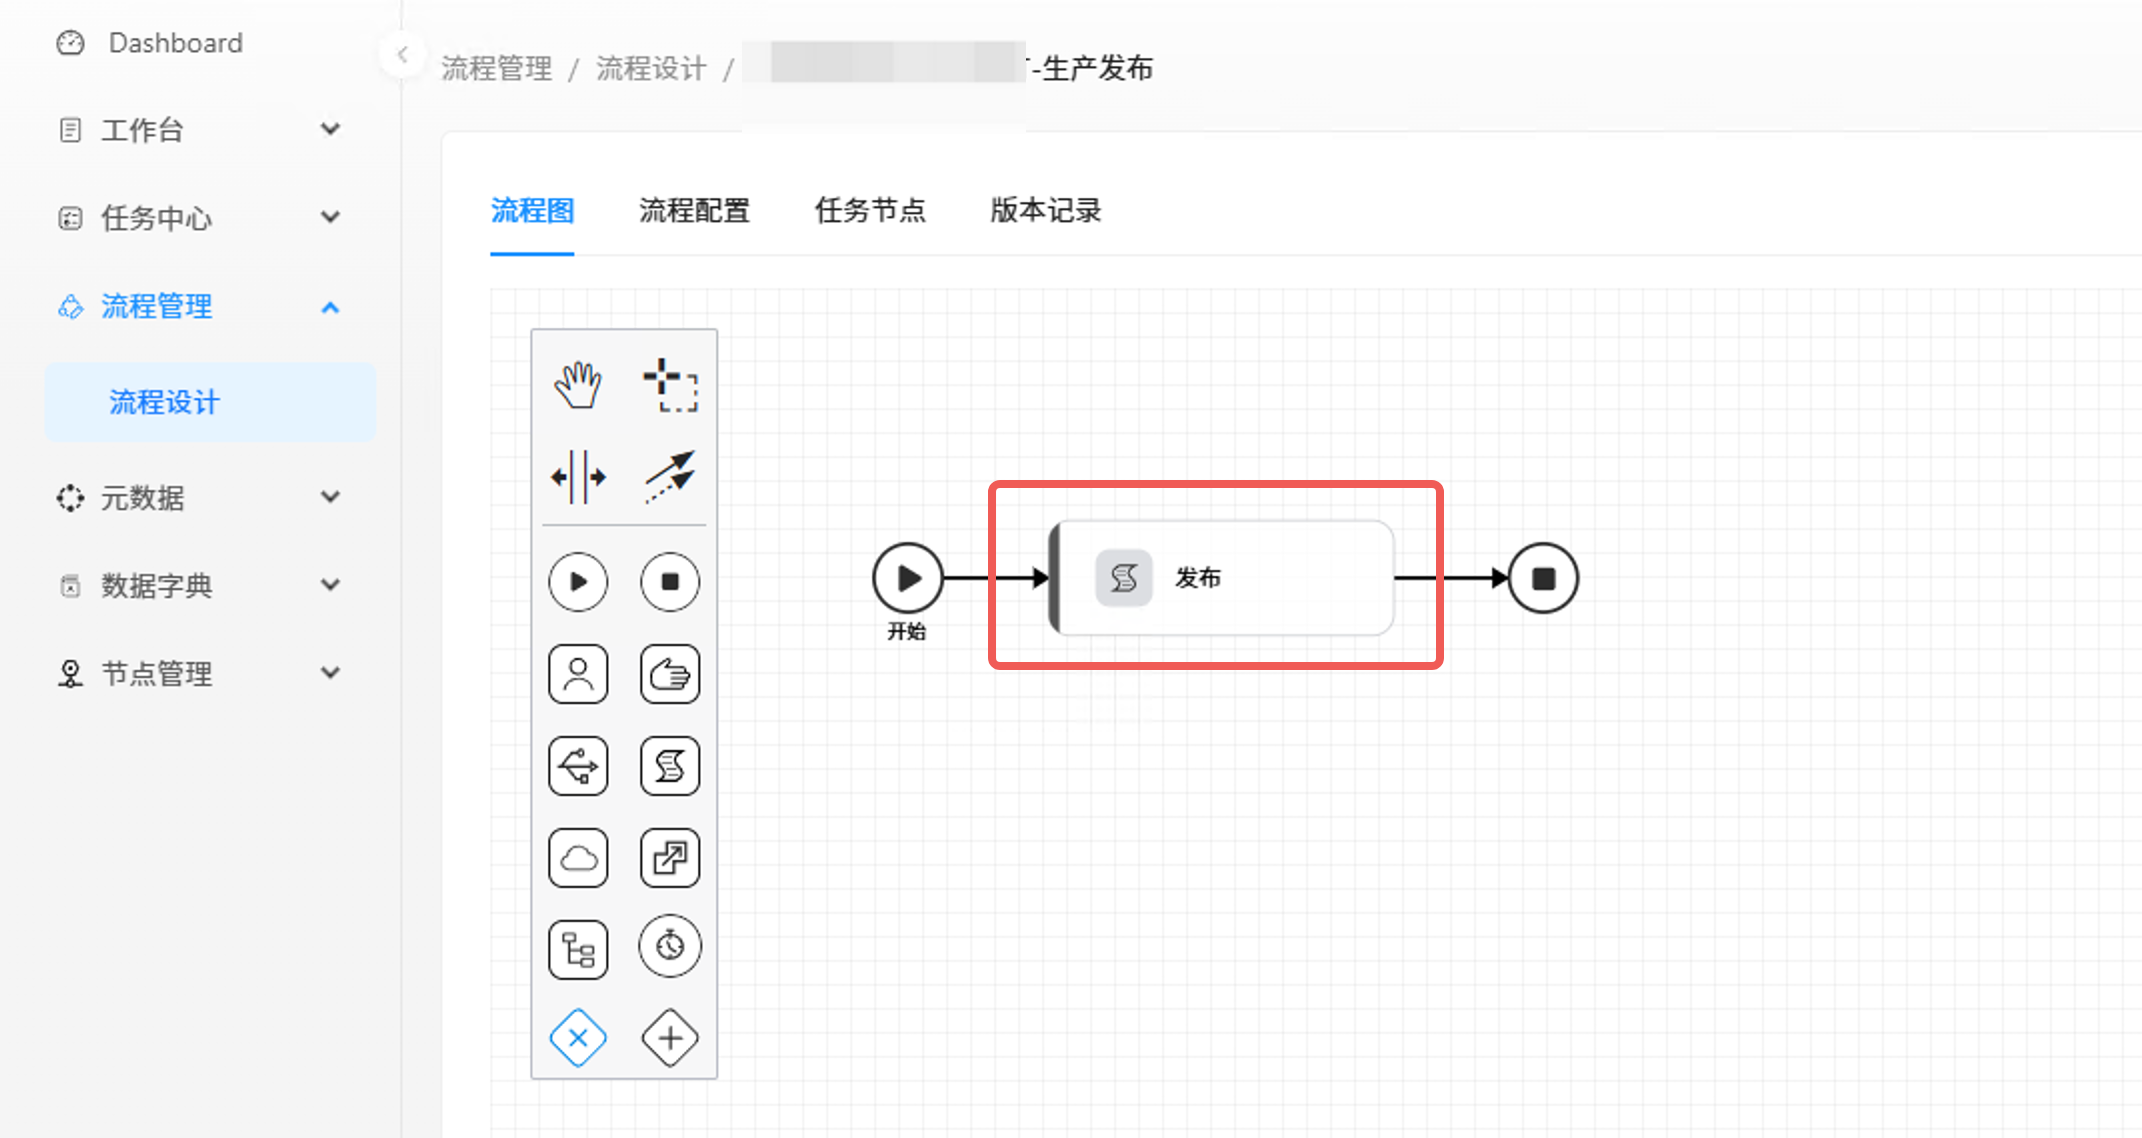The width and height of the screenshot is (2142, 1138).
Task: Add an exclusive gateway X diamond
Action: coord(578,1038)
